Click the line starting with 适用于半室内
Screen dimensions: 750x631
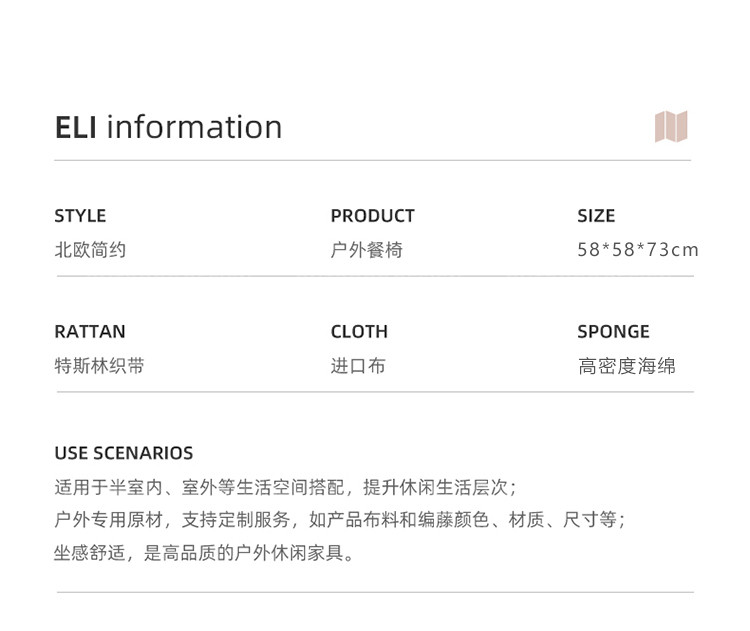tap(285, 488)
